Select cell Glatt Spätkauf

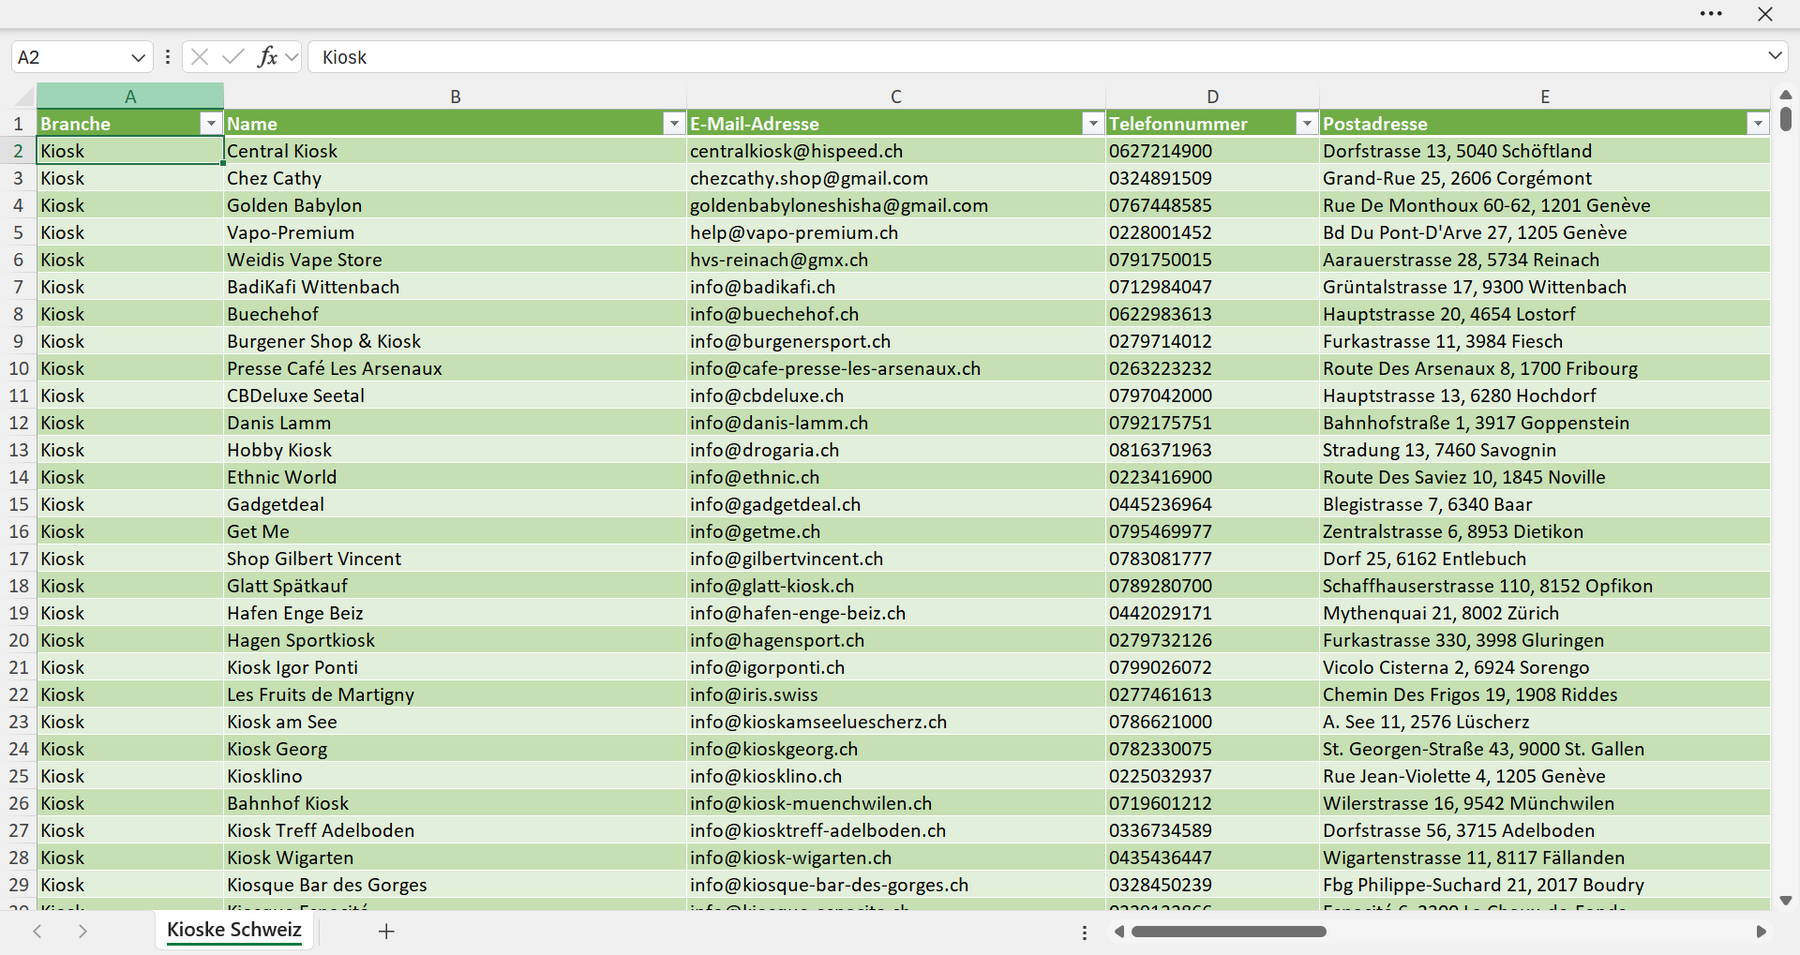tap(455, 585)
